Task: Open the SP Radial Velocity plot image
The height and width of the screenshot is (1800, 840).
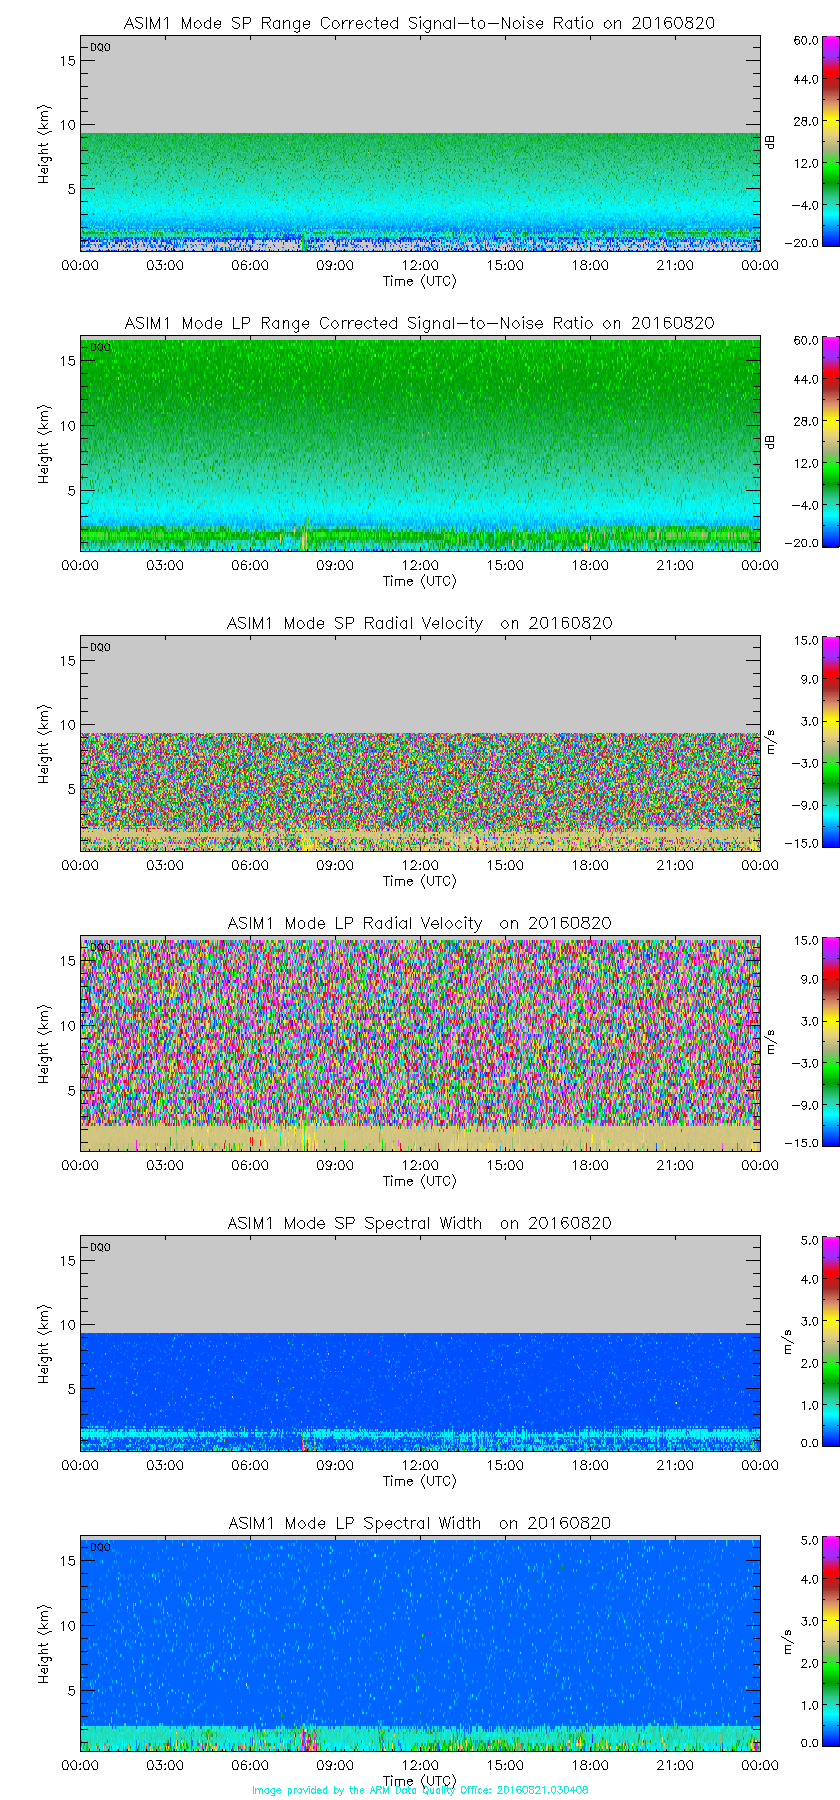Action: coord(420,790)
